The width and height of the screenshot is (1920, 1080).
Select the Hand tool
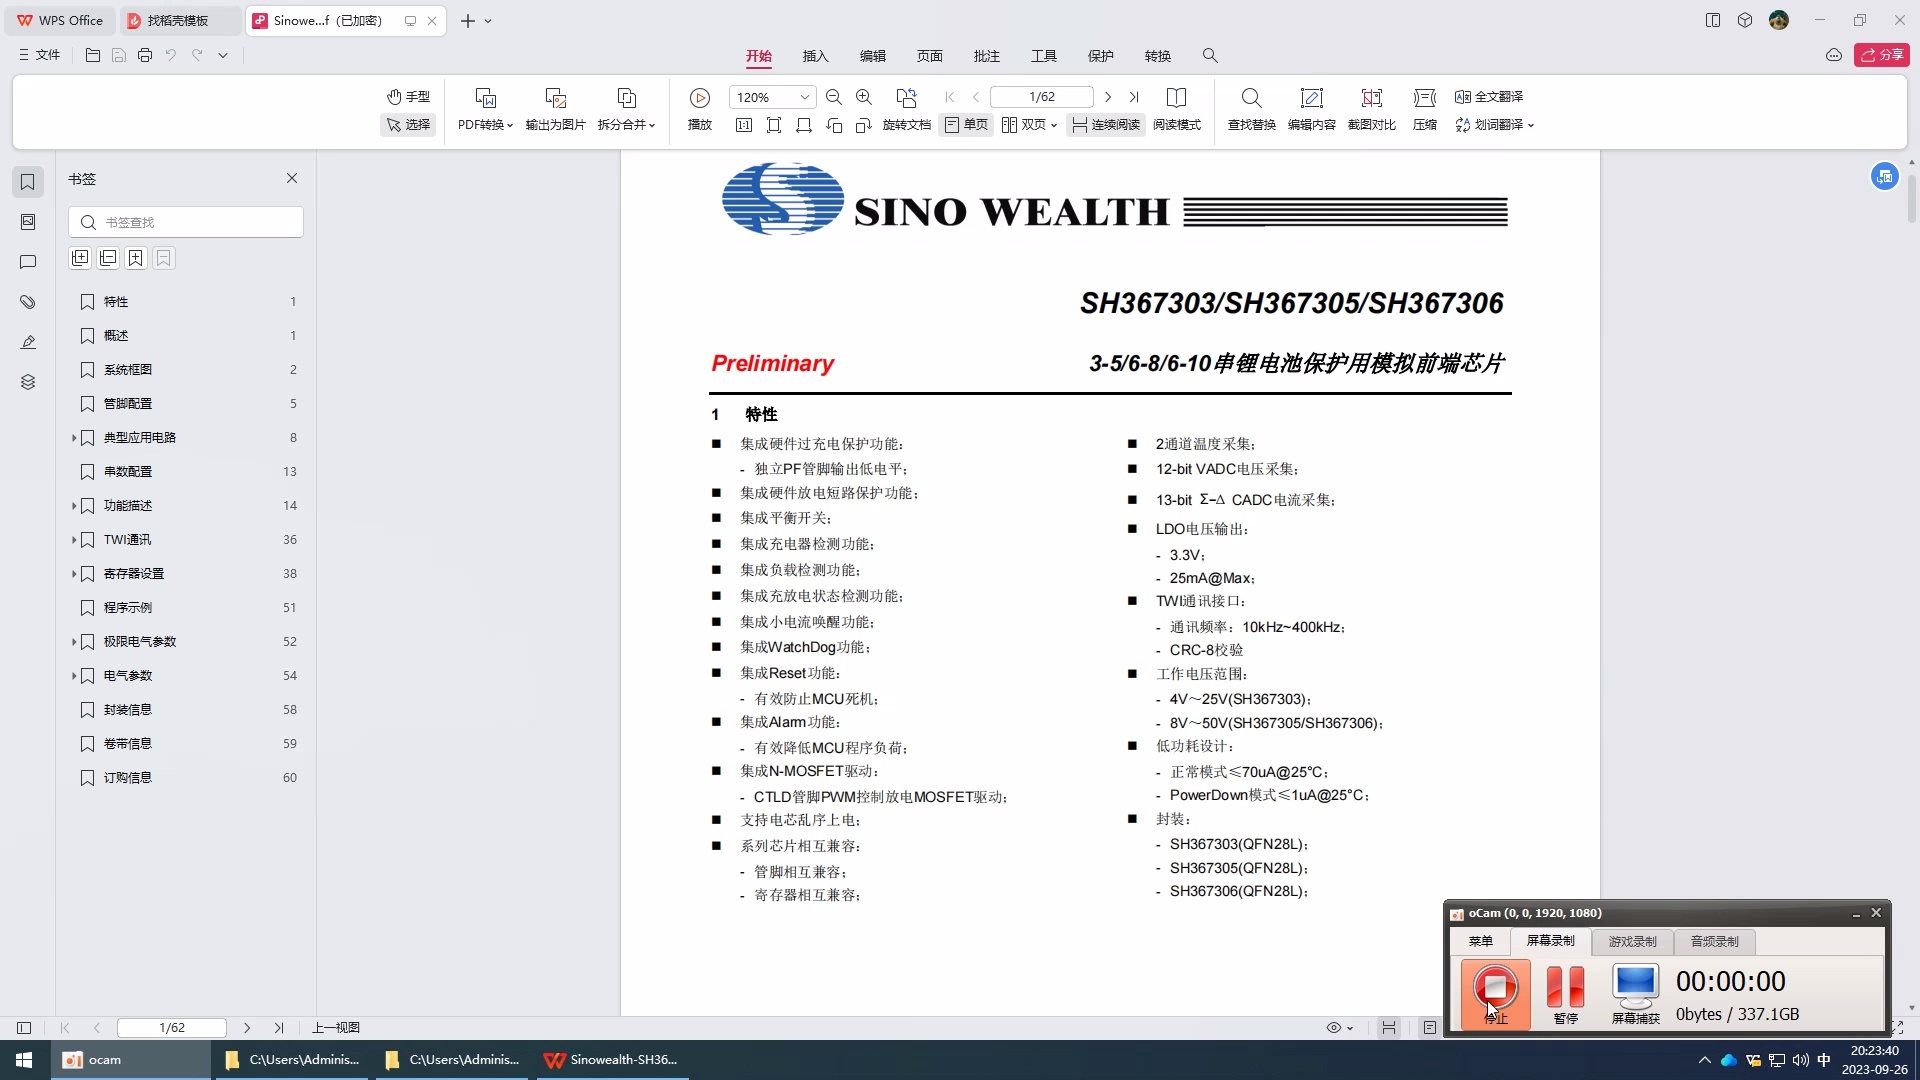(x=408, y=96)
